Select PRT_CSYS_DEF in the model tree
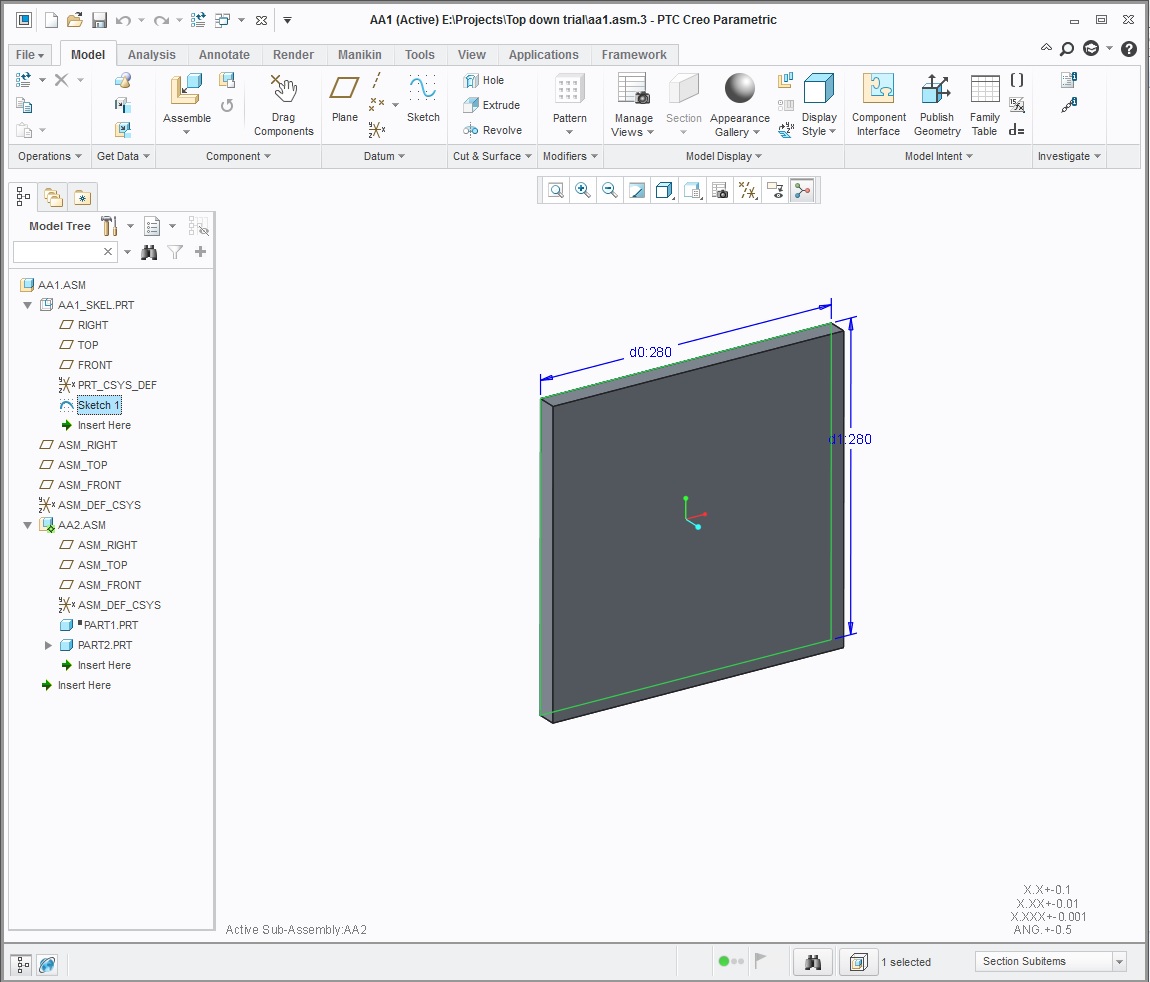Image resolution: width=1150 pixels, height=982 pixels. [117, 385]
